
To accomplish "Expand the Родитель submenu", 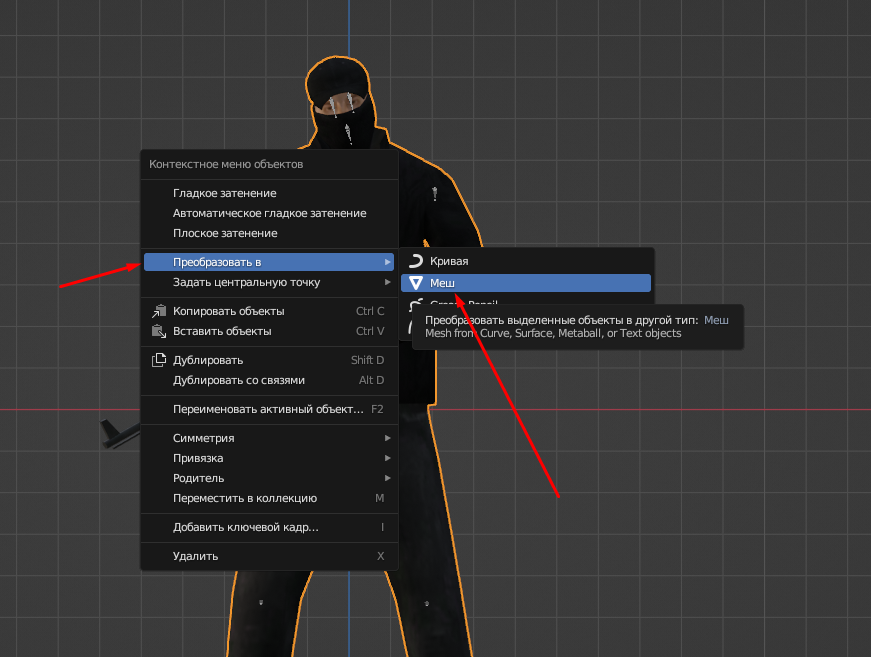I will pyautogui.click(x=198, y=478).
